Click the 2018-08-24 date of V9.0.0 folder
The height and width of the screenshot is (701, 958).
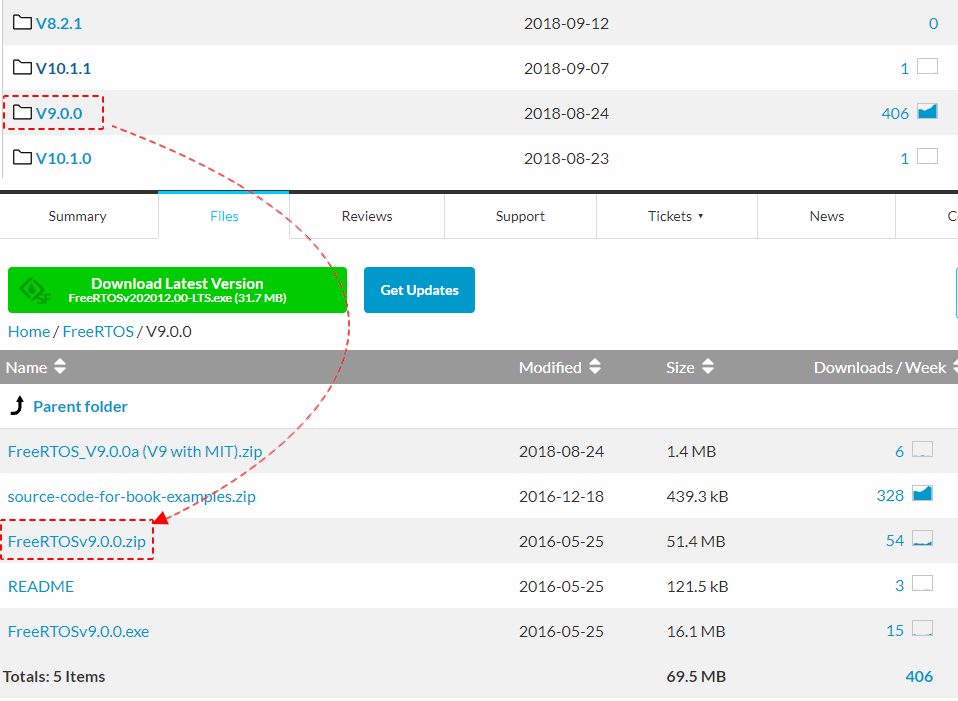point(566,114)
